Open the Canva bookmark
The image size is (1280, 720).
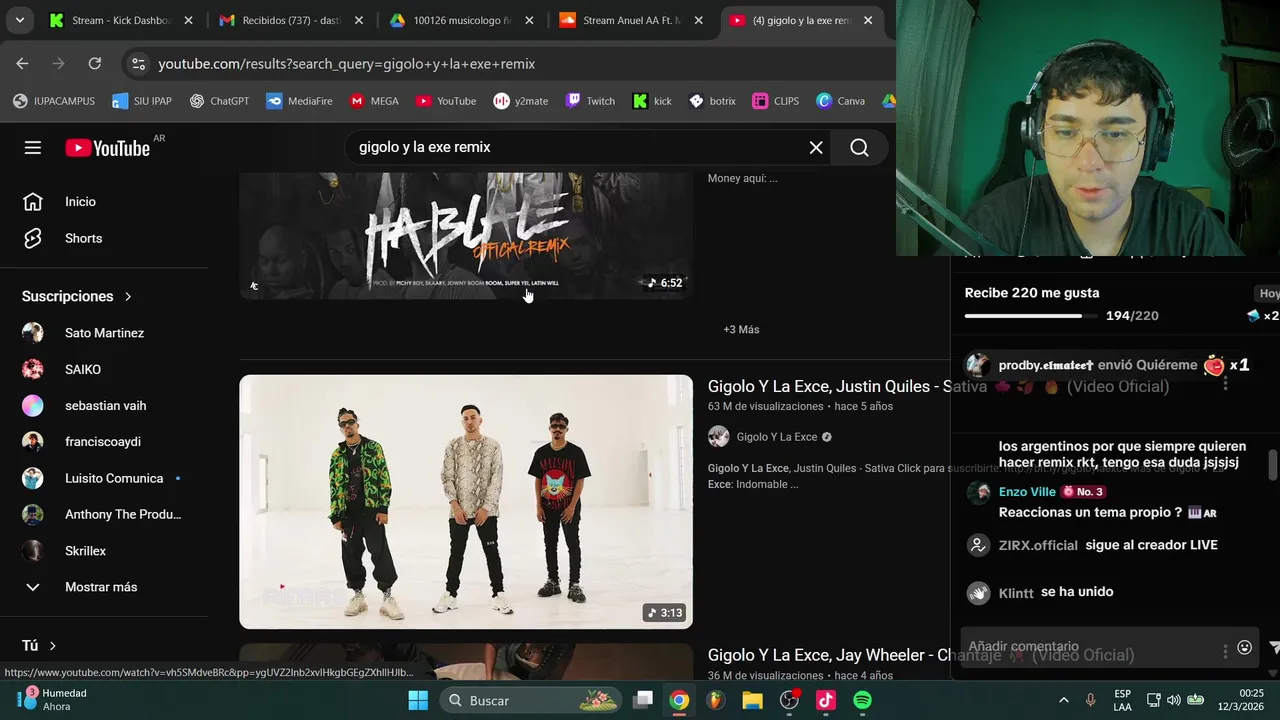tap(841, 101)
